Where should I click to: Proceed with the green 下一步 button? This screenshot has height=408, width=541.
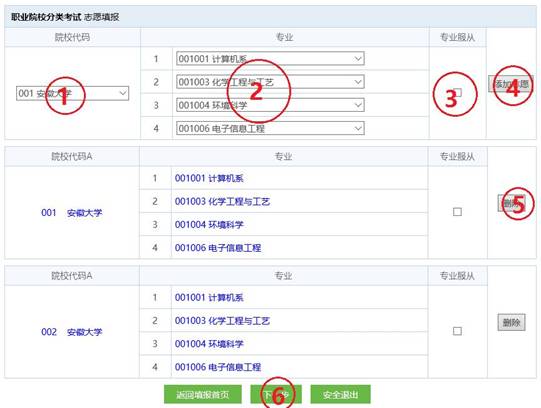pos(276,395)
